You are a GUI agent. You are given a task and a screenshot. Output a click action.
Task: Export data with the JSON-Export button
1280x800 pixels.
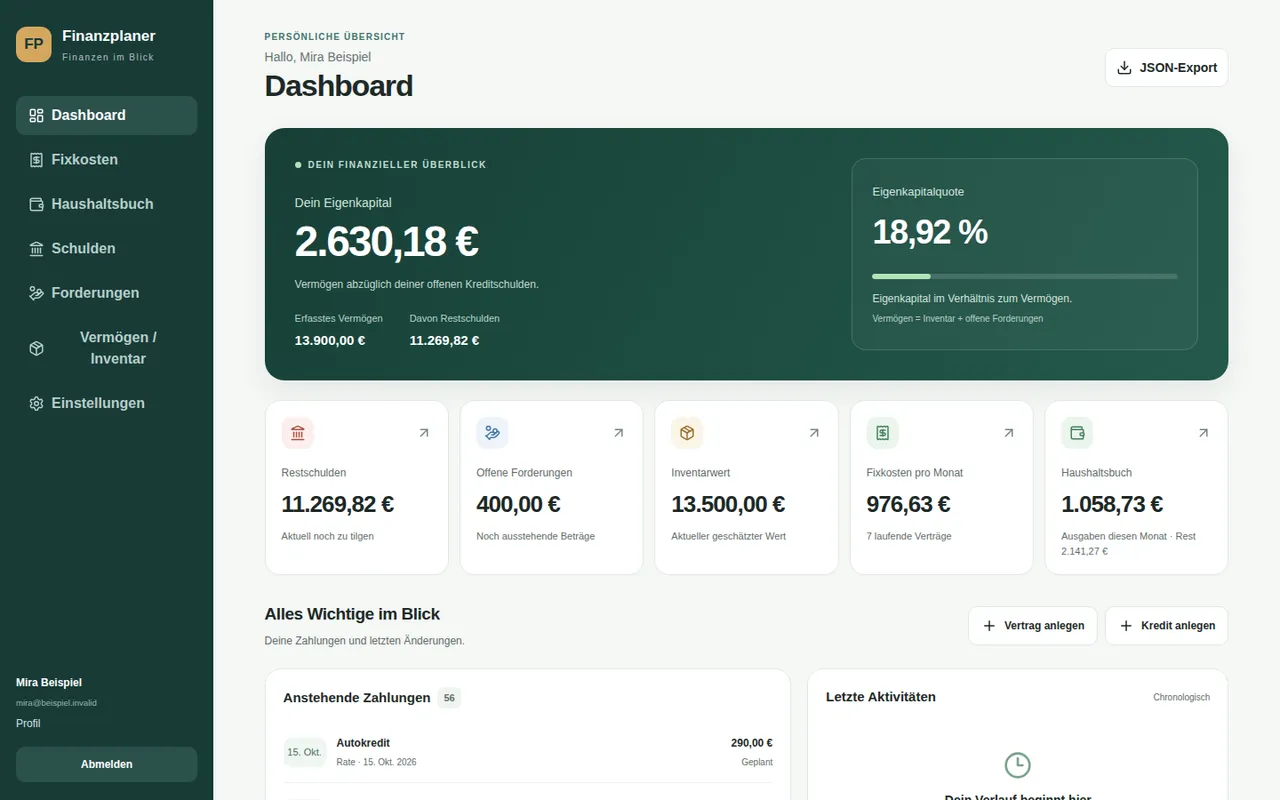(1166, 68)
